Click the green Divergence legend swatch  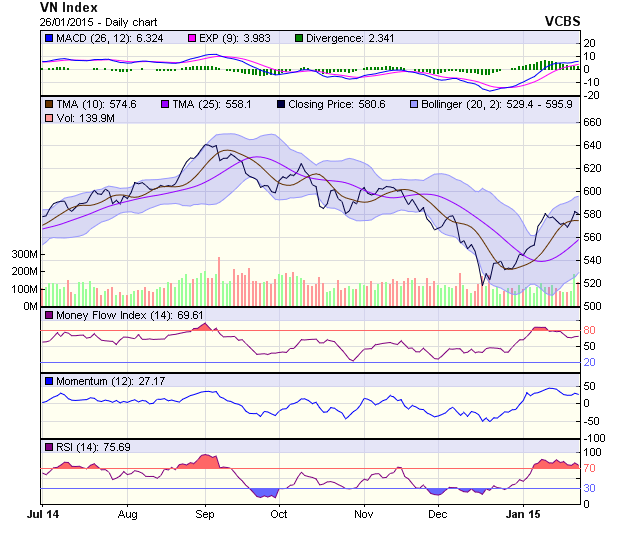[x=298, y=38]
